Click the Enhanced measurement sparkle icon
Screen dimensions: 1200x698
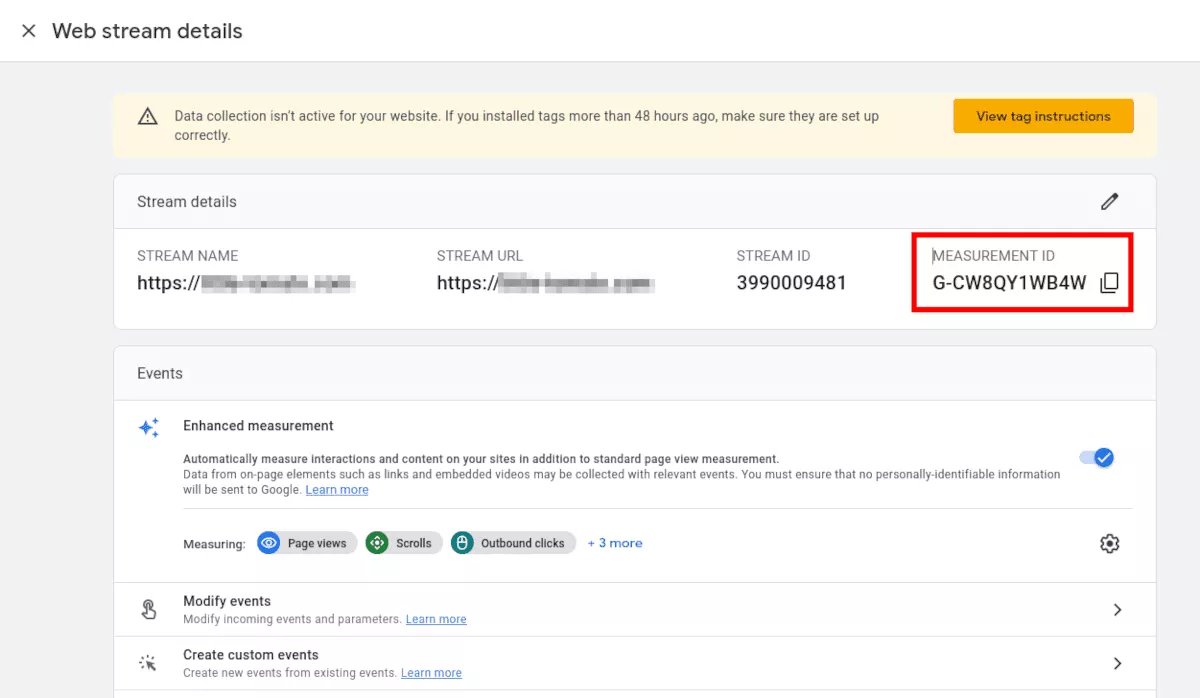(x=148, y=428)
